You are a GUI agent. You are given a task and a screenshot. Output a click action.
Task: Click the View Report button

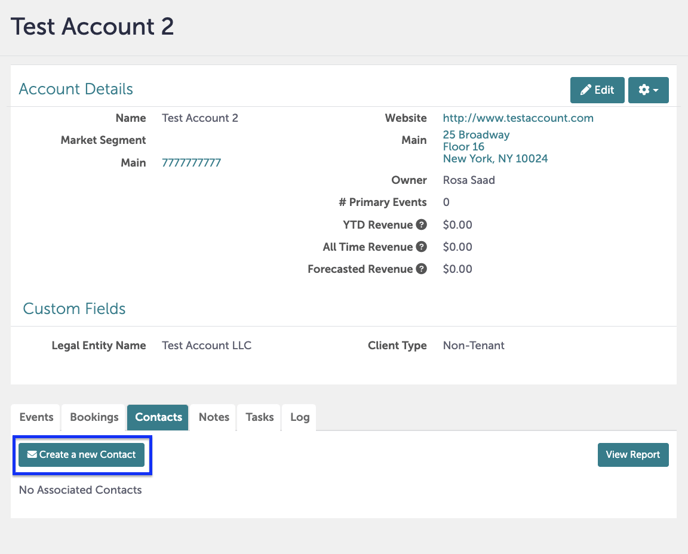(632, 455)
